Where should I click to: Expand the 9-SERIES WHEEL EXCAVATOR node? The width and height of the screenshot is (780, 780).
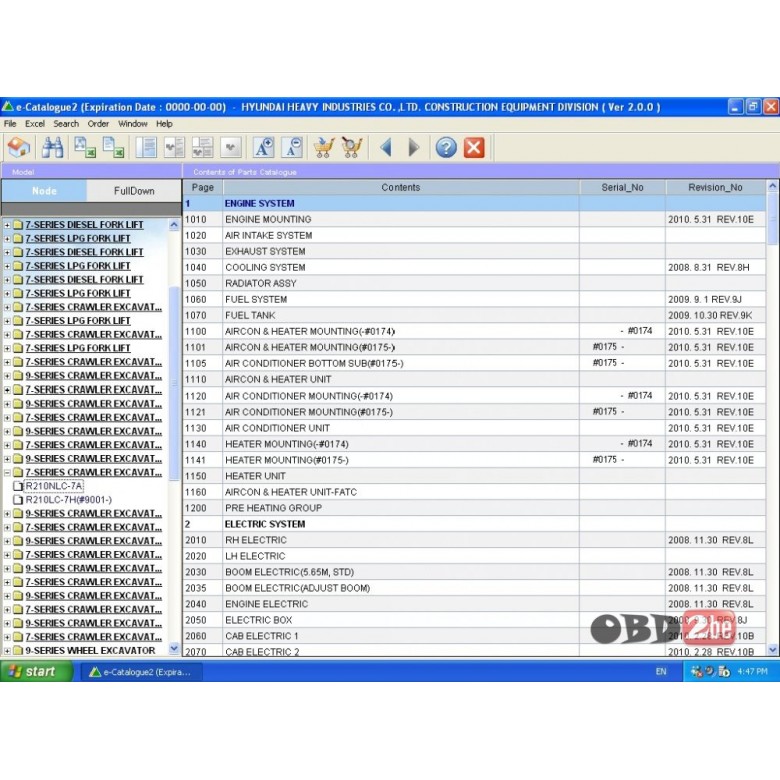pyautogui.click(x=7, y=650)
